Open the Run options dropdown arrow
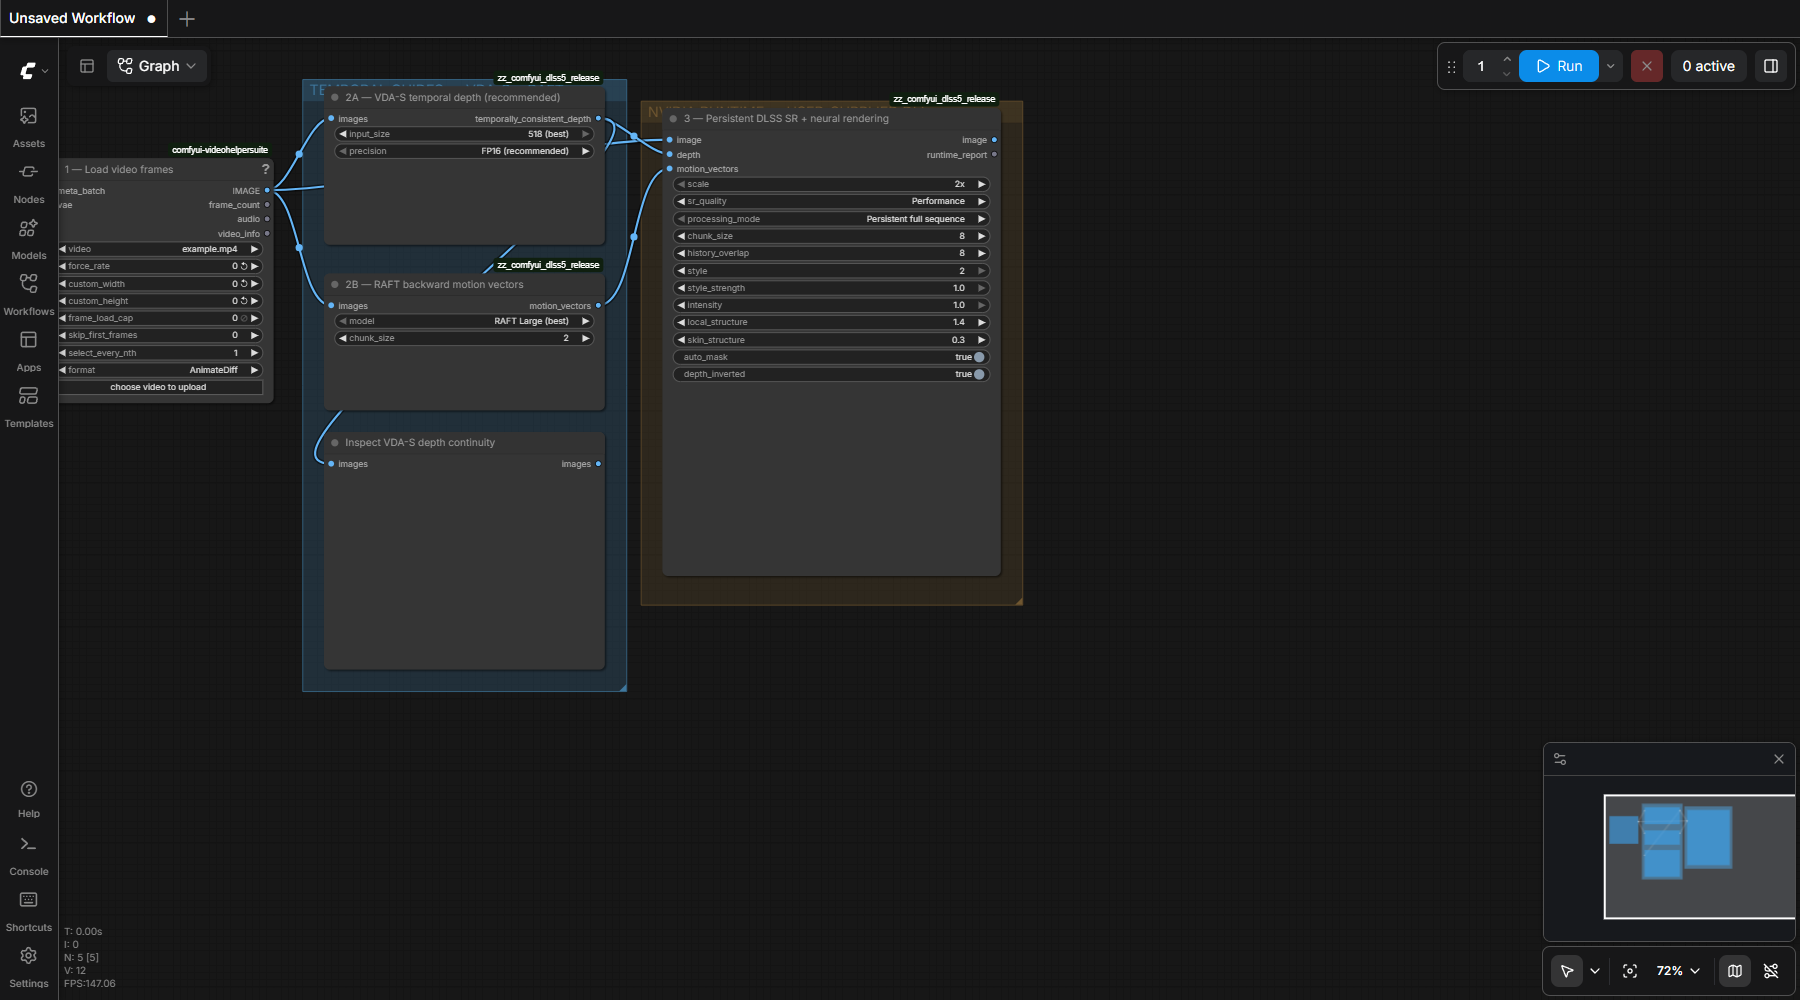The image size is (1800, 1000). pos(1610,66)
